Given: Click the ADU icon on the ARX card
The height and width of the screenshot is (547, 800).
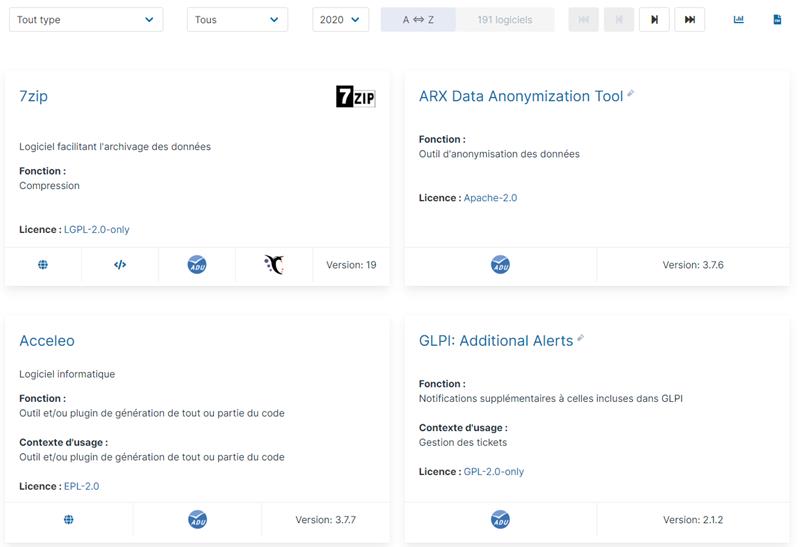Looking at the screenshot, I should [500, 264].
